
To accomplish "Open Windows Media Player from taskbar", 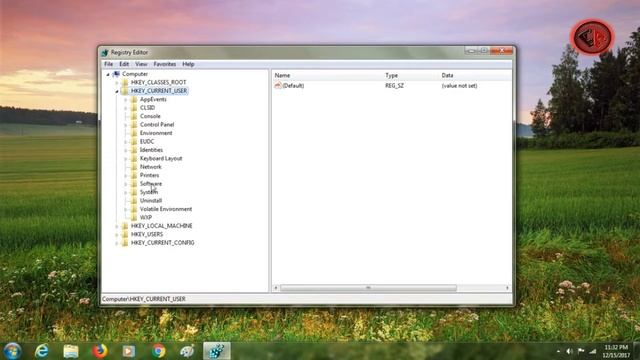I will click(x=129, y=351).
